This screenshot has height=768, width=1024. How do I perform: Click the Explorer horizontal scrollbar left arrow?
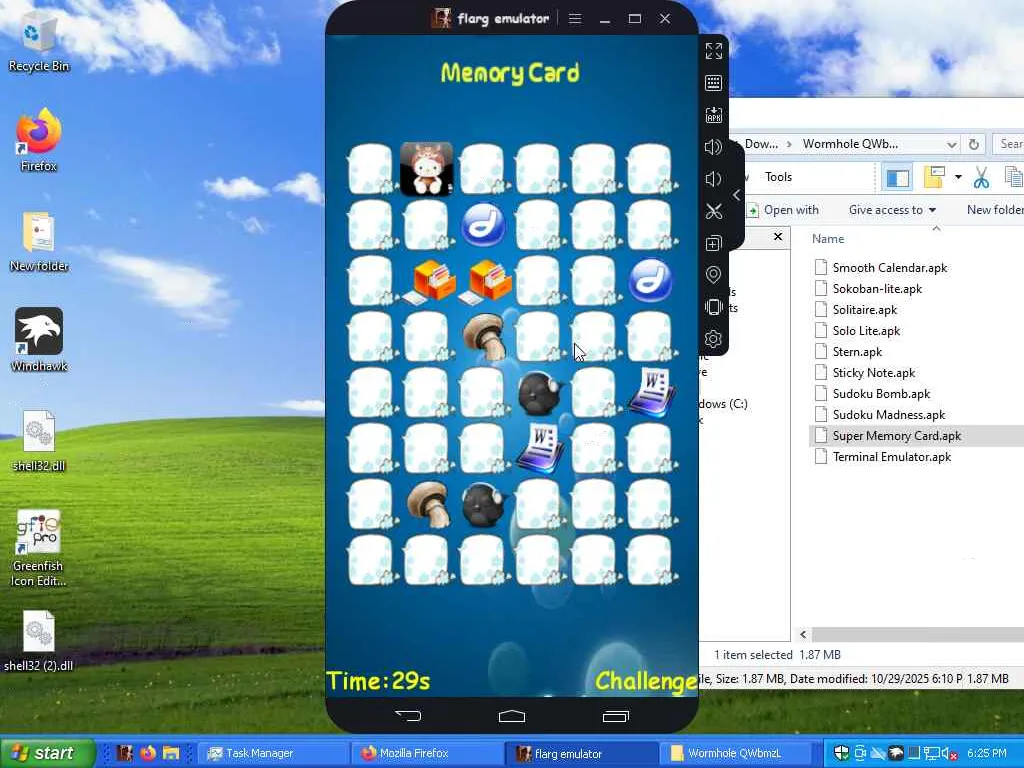coord(803,634)
